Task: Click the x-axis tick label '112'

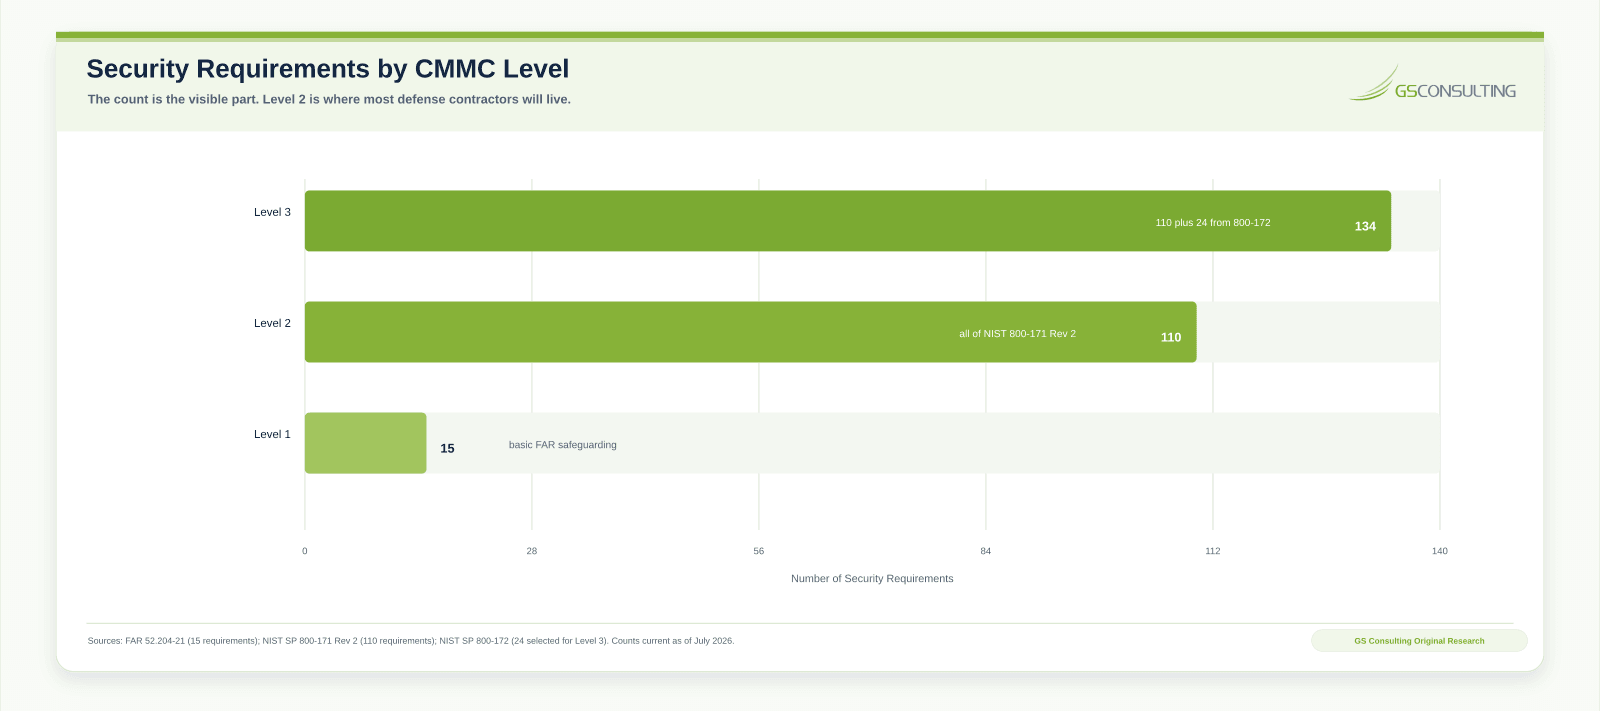Action: pos(1213,551)
